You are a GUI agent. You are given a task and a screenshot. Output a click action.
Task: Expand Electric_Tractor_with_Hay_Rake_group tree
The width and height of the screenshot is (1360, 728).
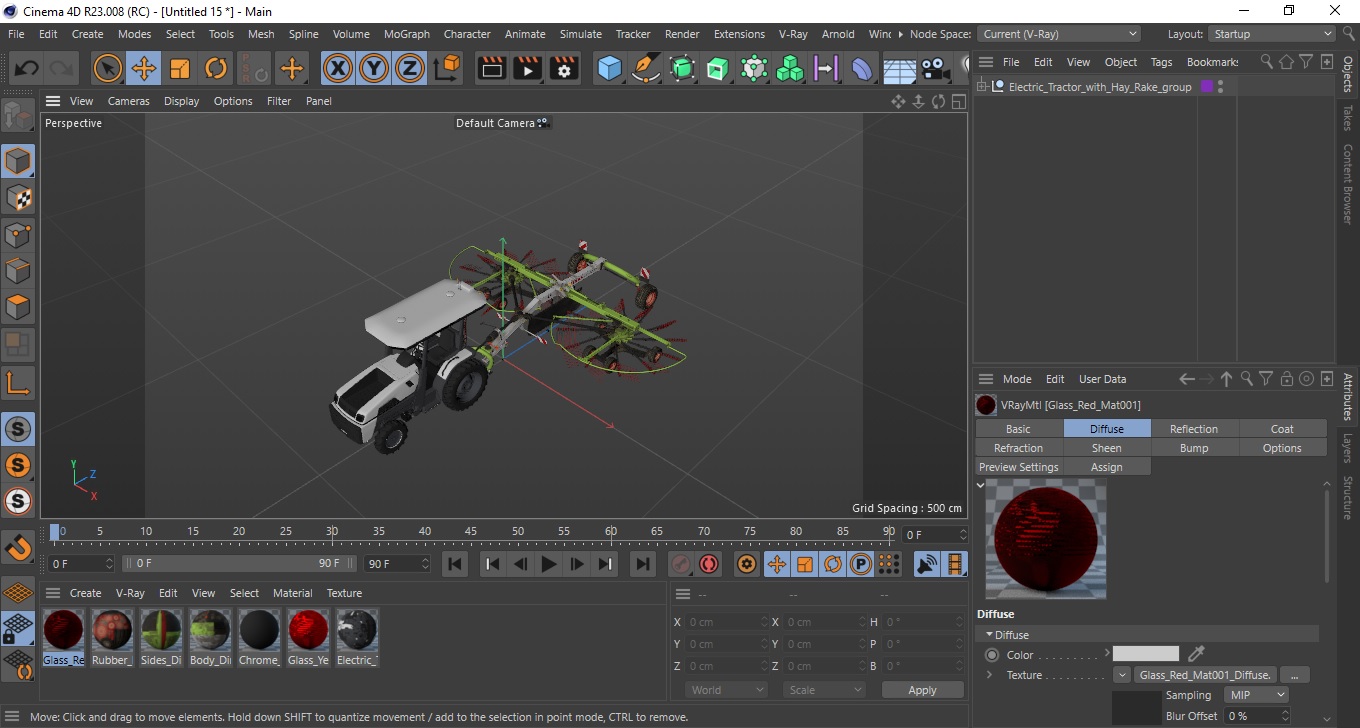coord(983,87)
